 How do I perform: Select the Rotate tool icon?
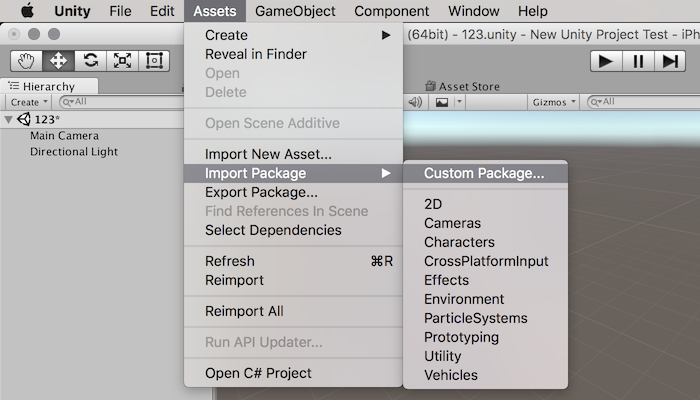91,61
